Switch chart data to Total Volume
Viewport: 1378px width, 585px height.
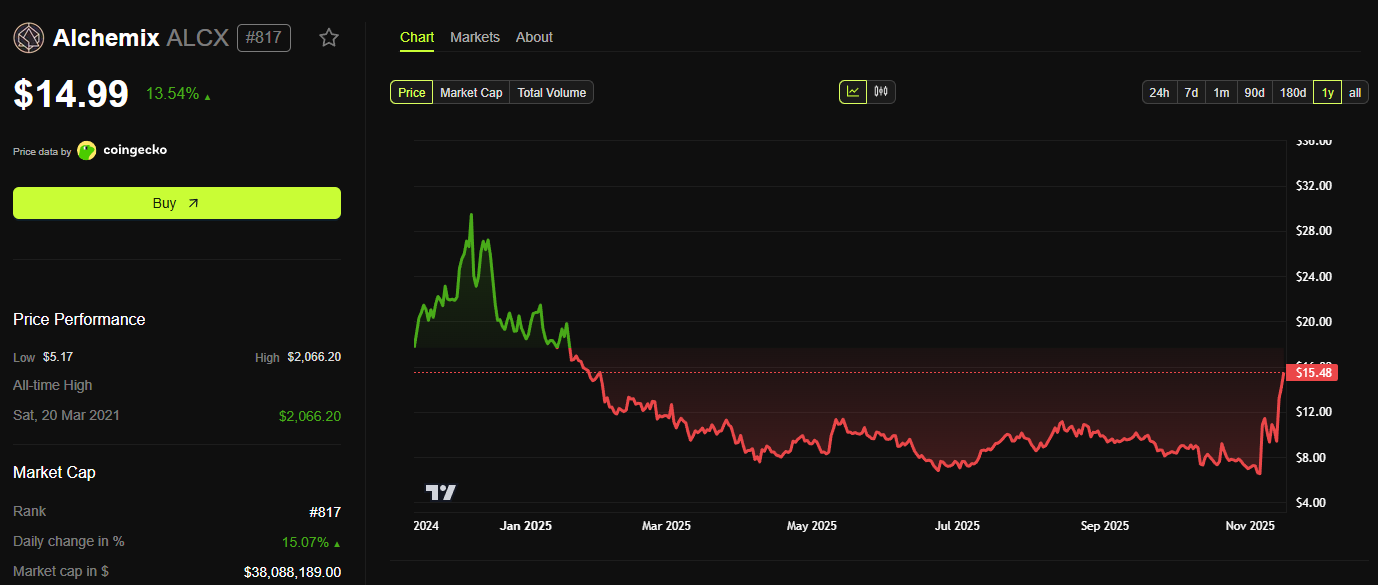pos(551,91)
